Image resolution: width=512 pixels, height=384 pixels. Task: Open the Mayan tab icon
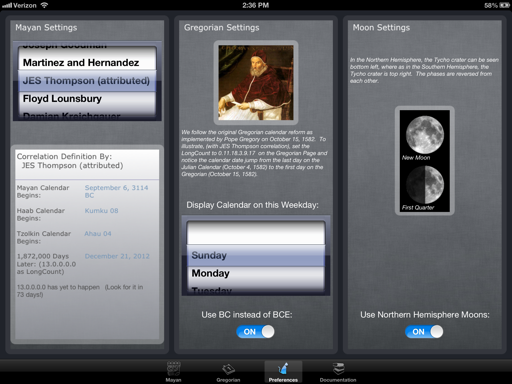(173, 369)
